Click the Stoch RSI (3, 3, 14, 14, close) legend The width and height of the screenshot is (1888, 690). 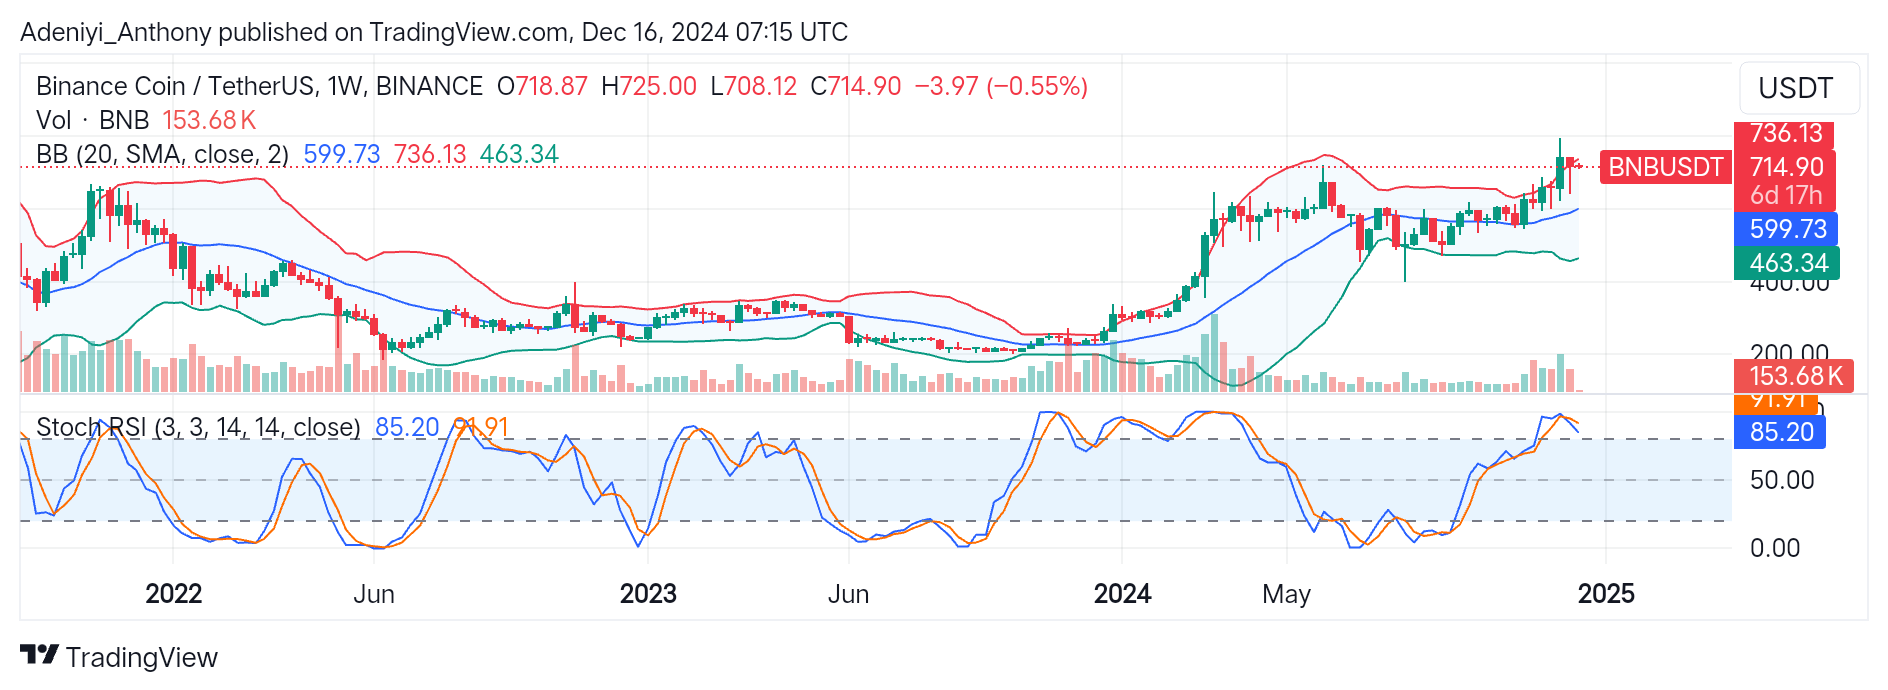[198, 427]
